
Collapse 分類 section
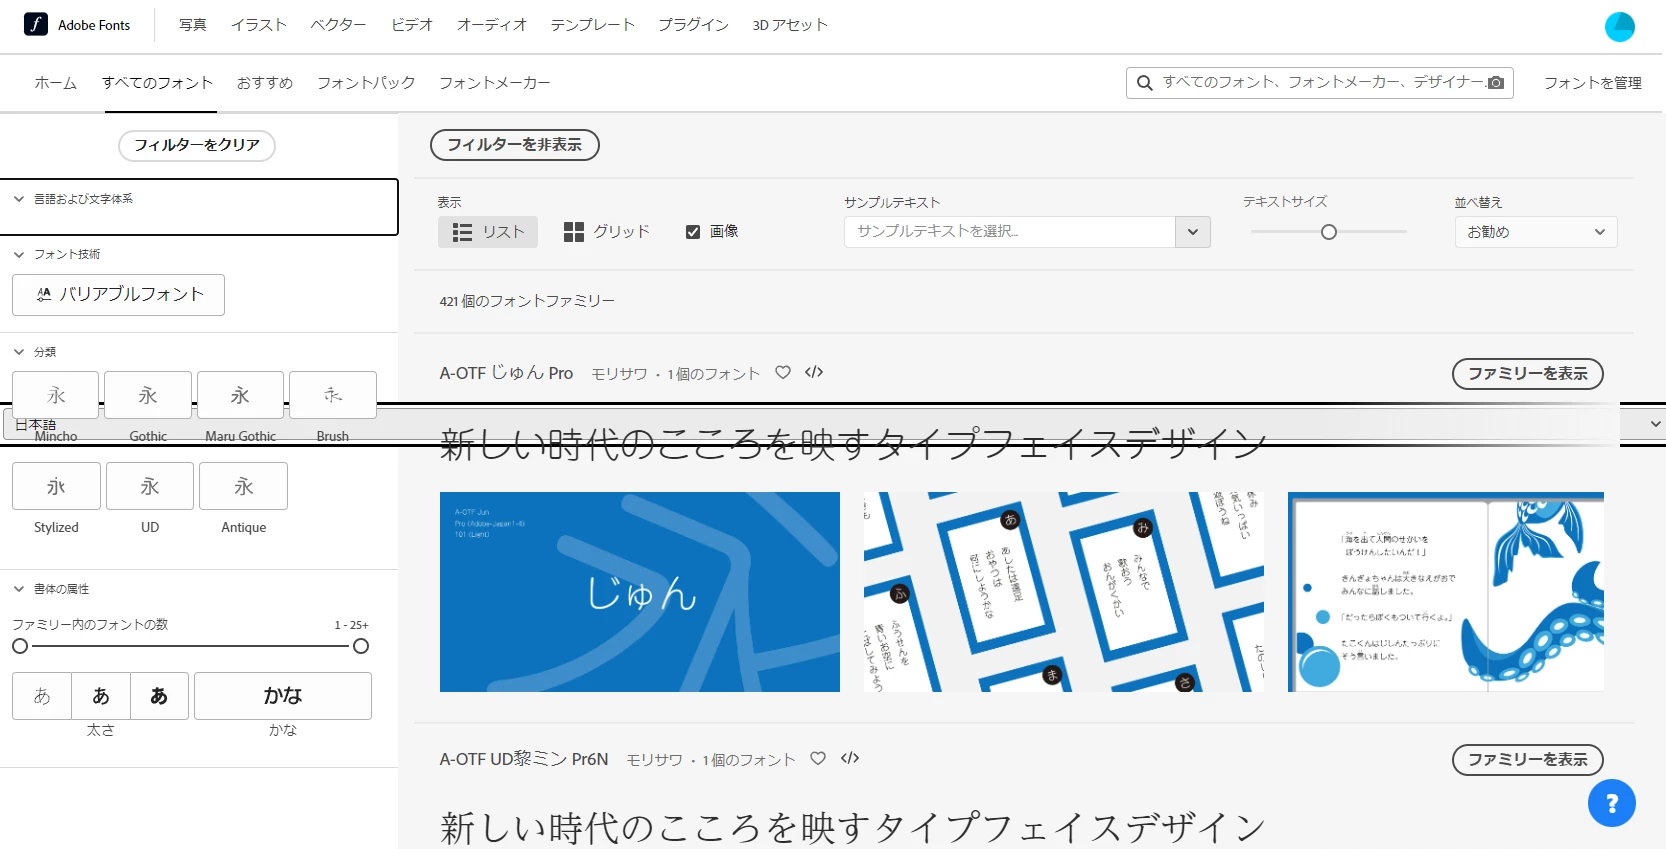tap(19, 352)
